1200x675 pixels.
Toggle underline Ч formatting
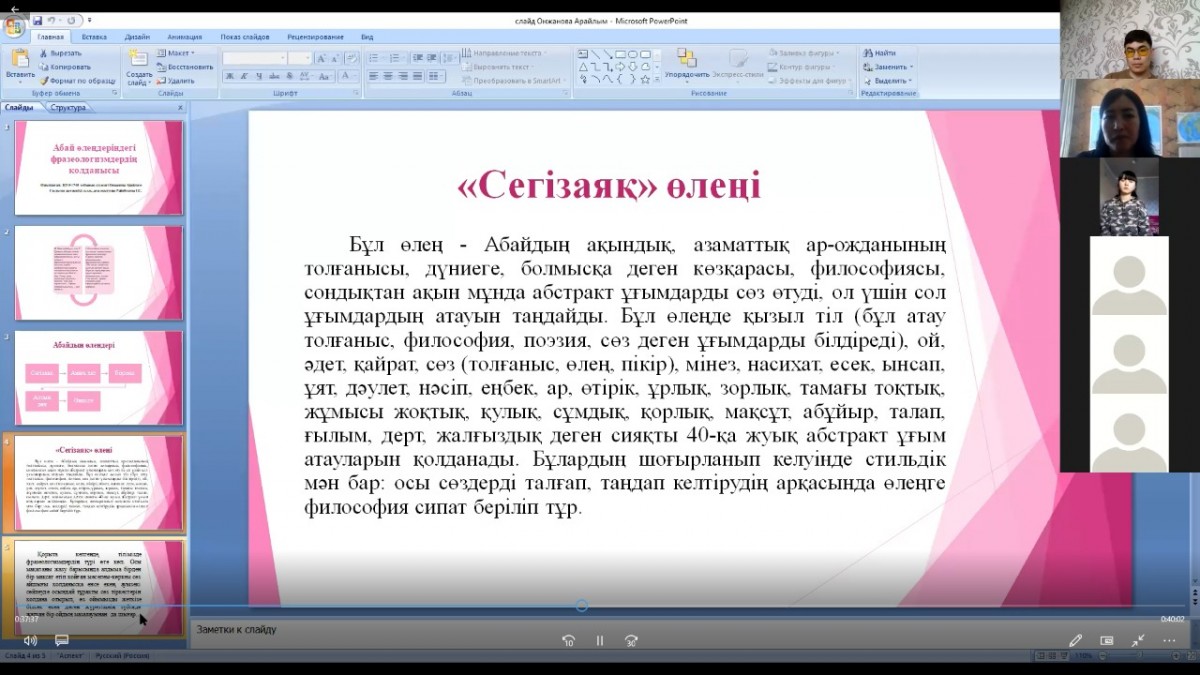(x=259, y=76)
